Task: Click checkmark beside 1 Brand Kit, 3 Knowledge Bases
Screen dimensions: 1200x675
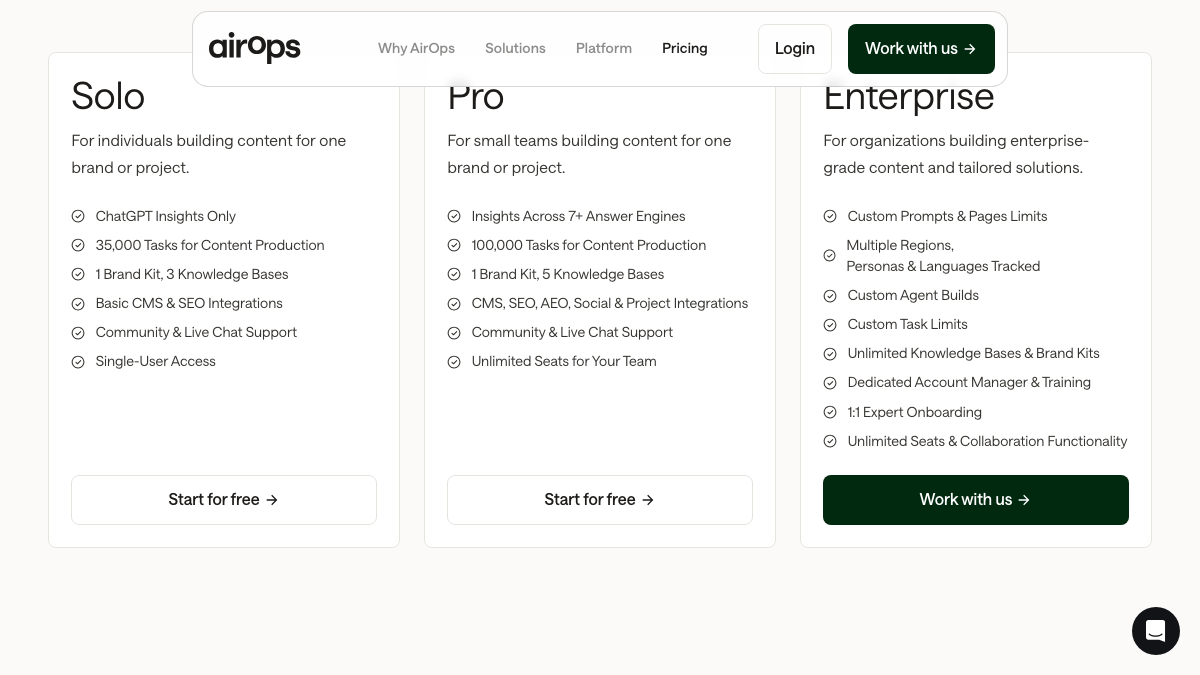Action: coord(78,274)
